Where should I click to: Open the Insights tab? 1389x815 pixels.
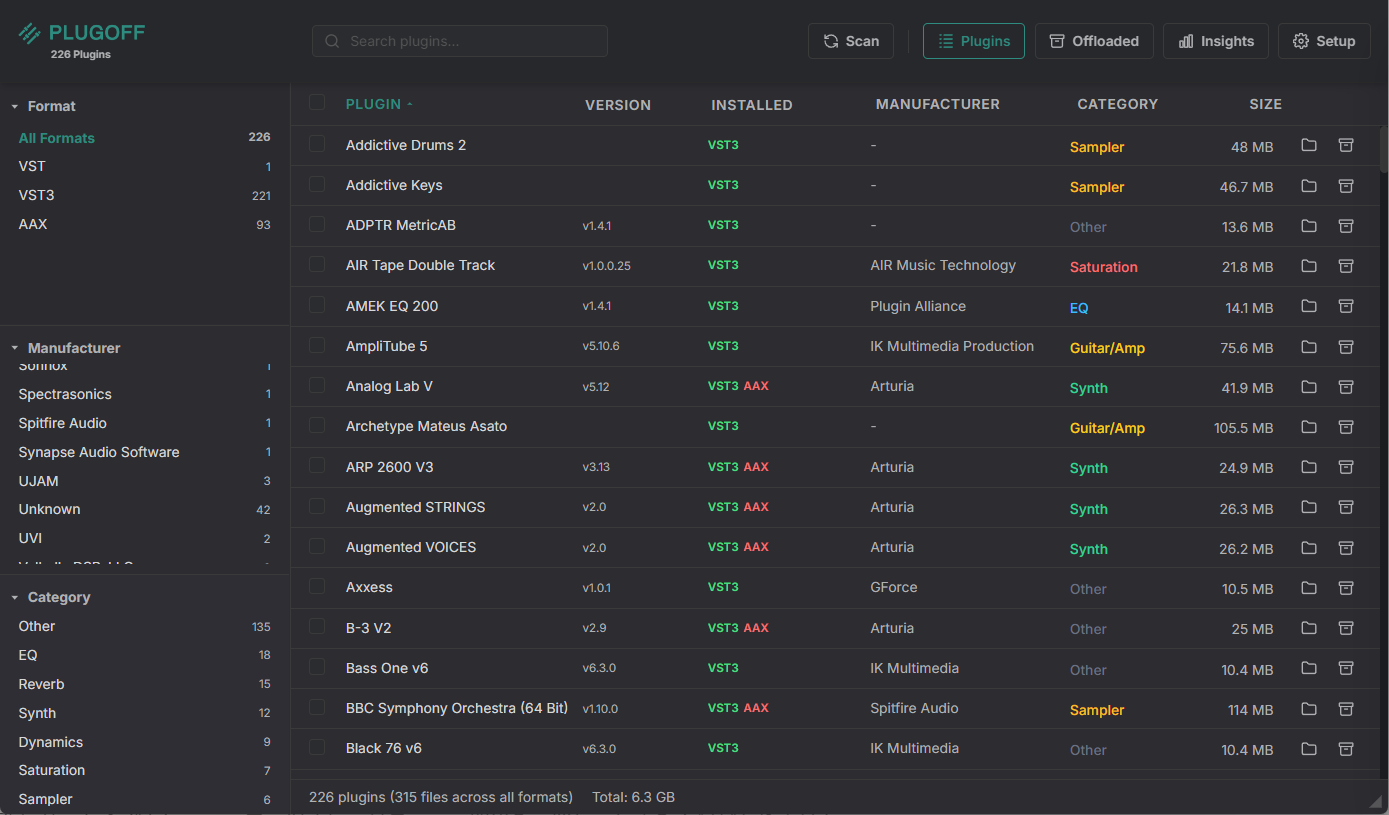point(1216,41)
